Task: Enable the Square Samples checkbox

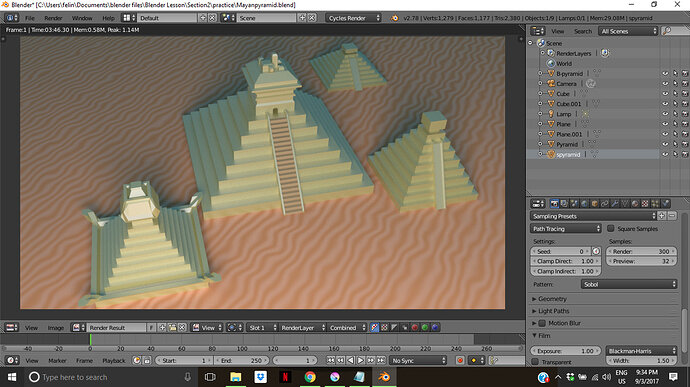Action: point(610,229)
